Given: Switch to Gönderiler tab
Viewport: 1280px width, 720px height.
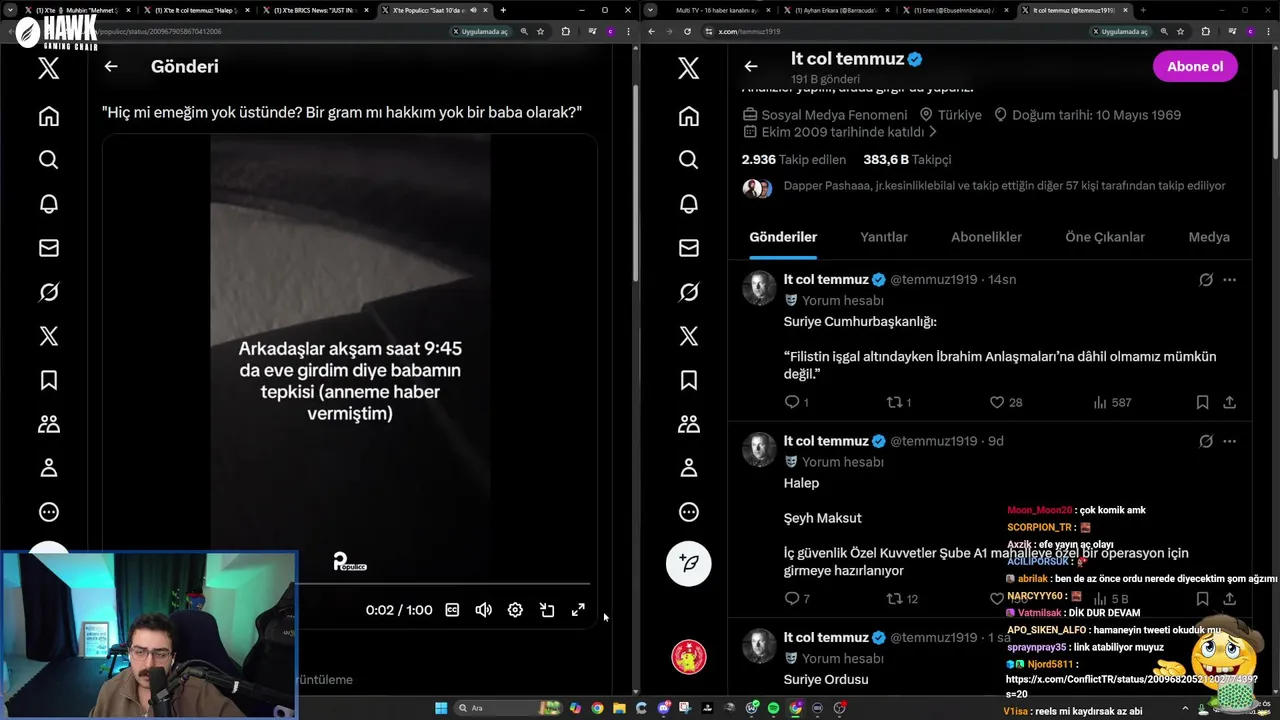Looking at the screenshot, I should pos(783,237).
